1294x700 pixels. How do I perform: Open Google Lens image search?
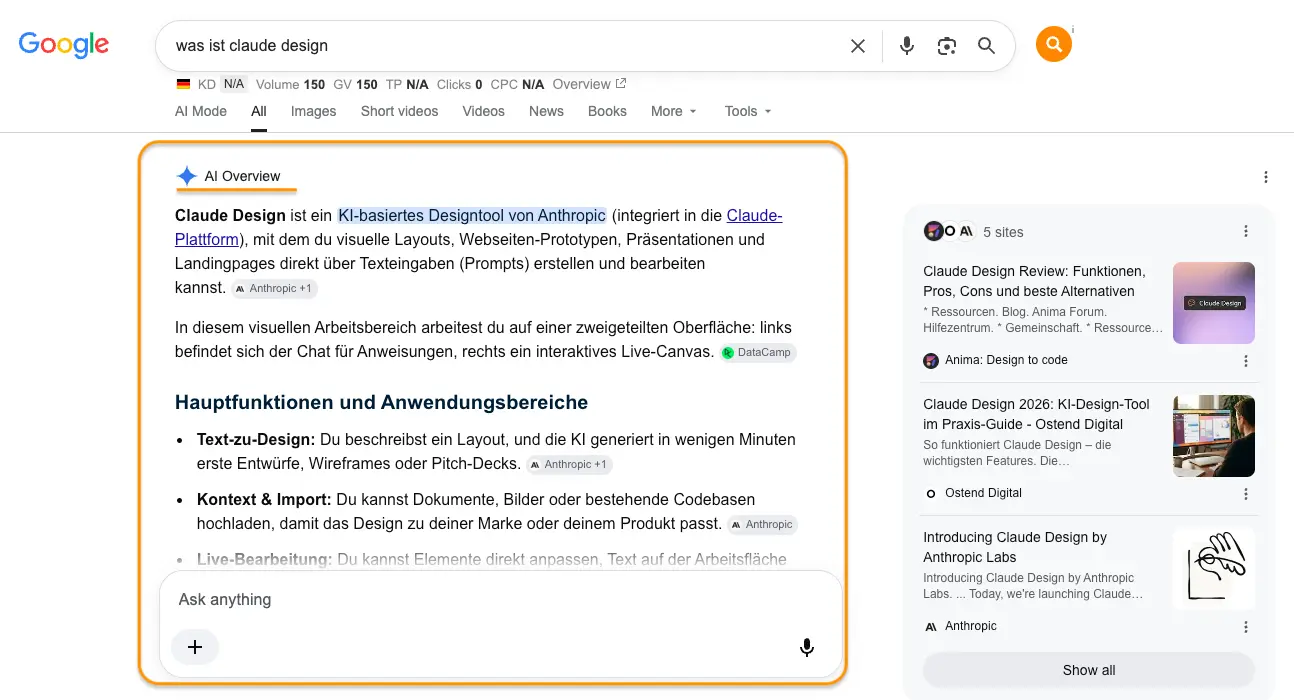(x=947, y=46)
